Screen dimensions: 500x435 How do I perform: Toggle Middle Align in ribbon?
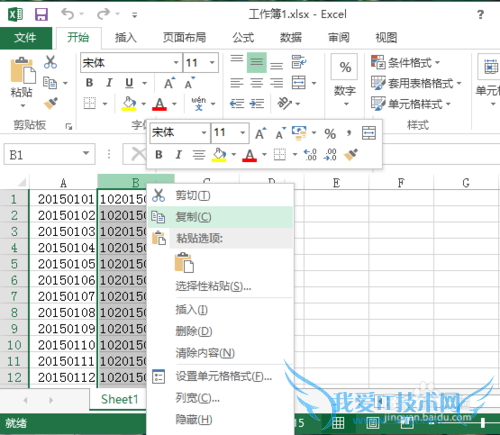[256, 62]
